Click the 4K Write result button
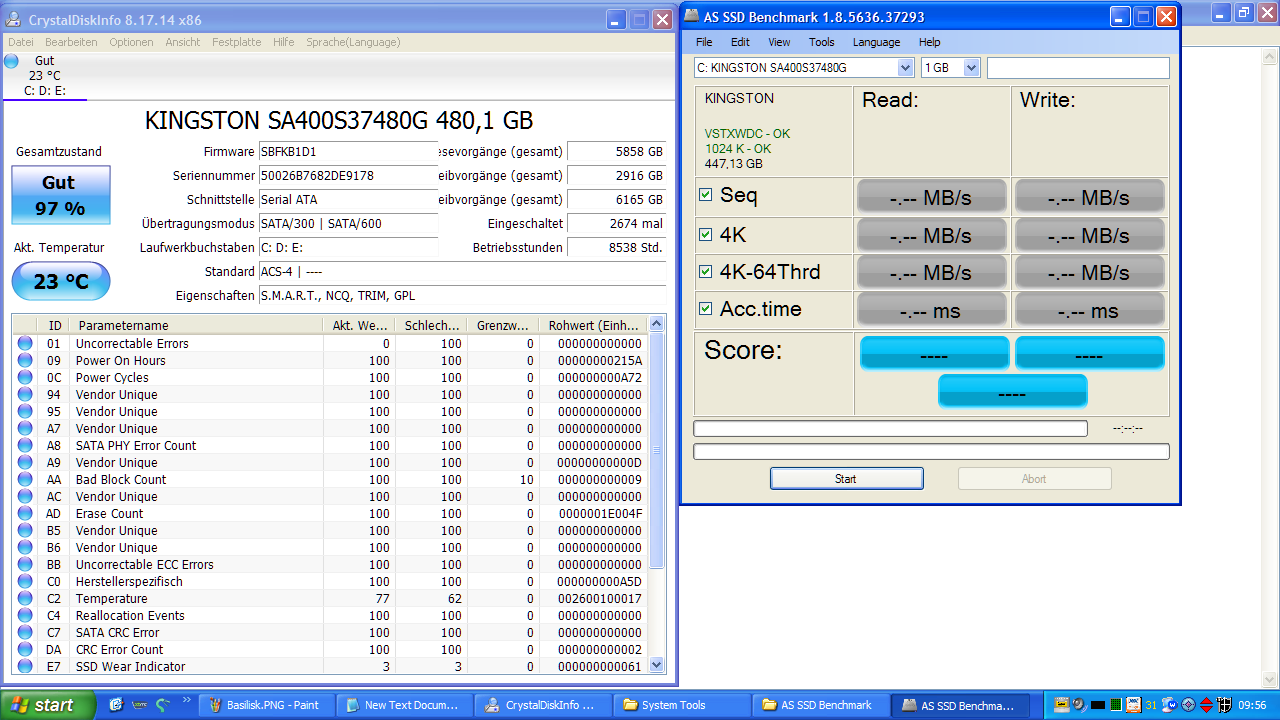 coord(1089,235)
